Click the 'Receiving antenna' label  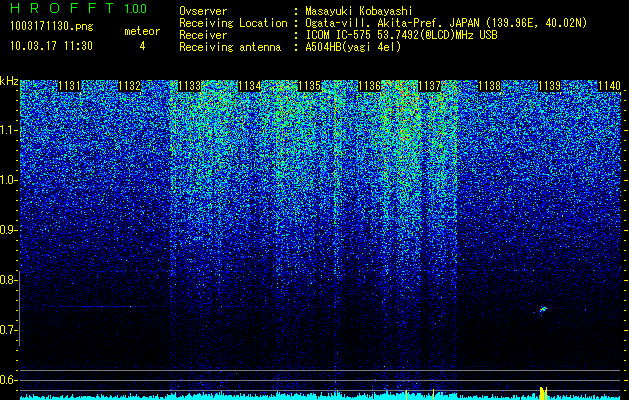click(230, 47)
